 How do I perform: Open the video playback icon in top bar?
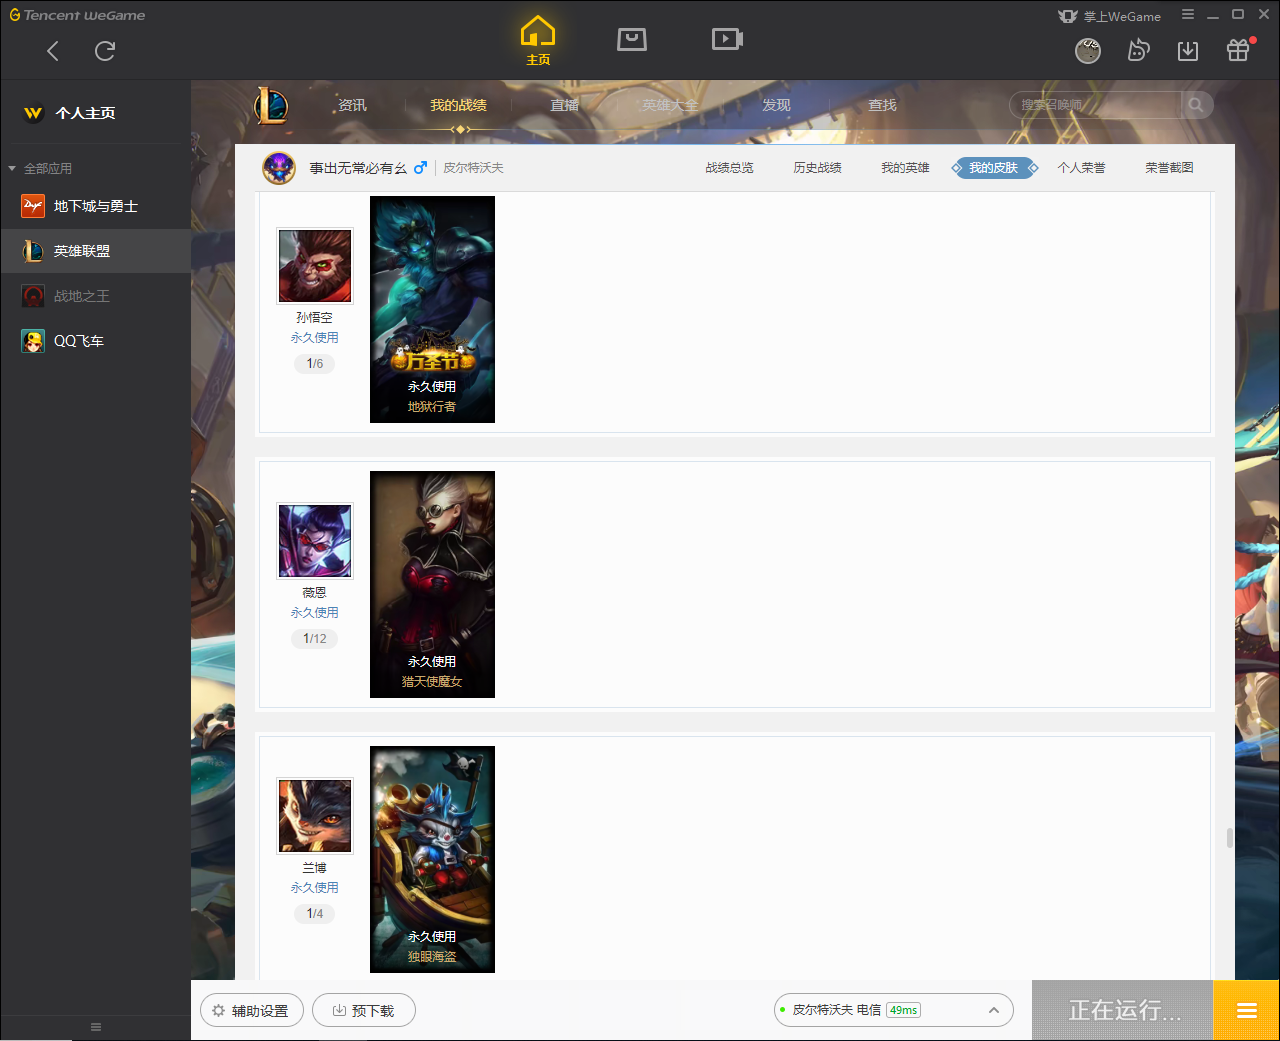(x=727, y=39)
